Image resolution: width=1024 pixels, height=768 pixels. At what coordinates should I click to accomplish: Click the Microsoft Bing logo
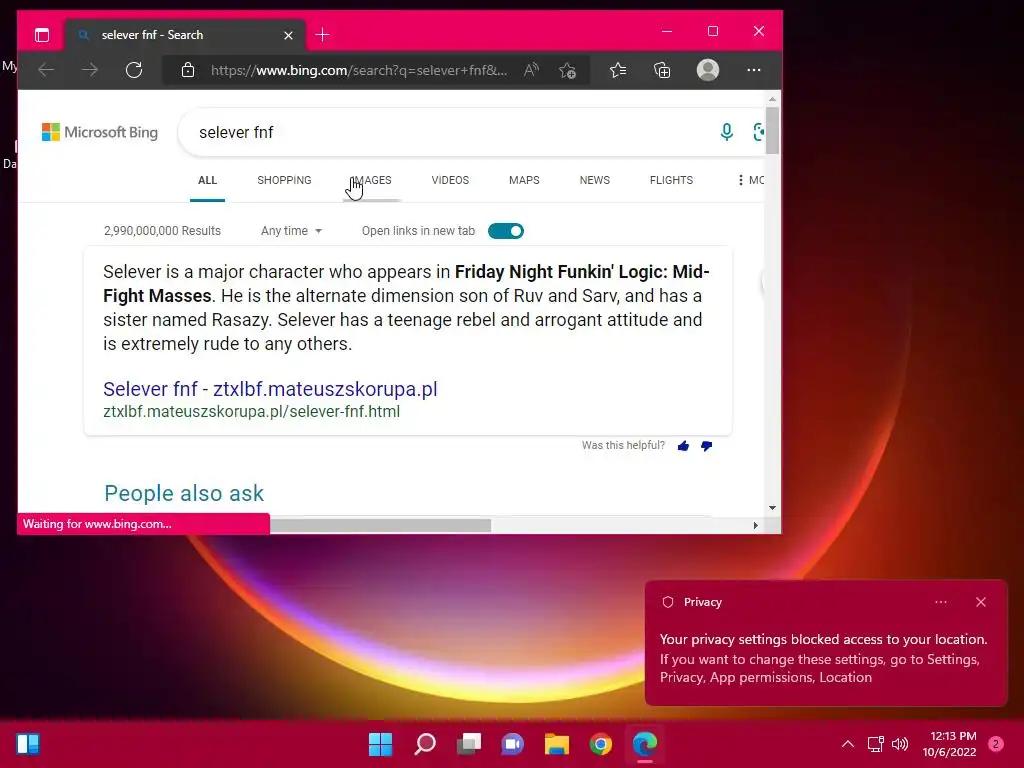(100, 132)
